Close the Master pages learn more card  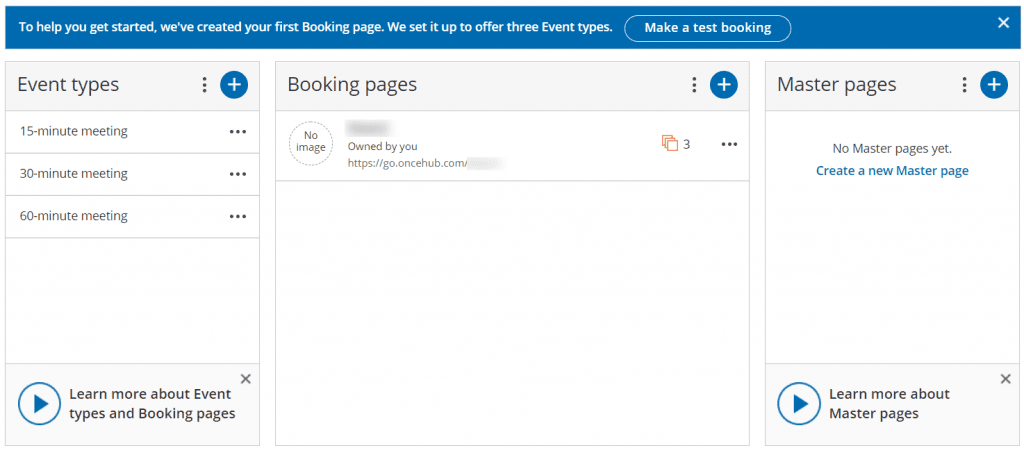point(1006,378)
